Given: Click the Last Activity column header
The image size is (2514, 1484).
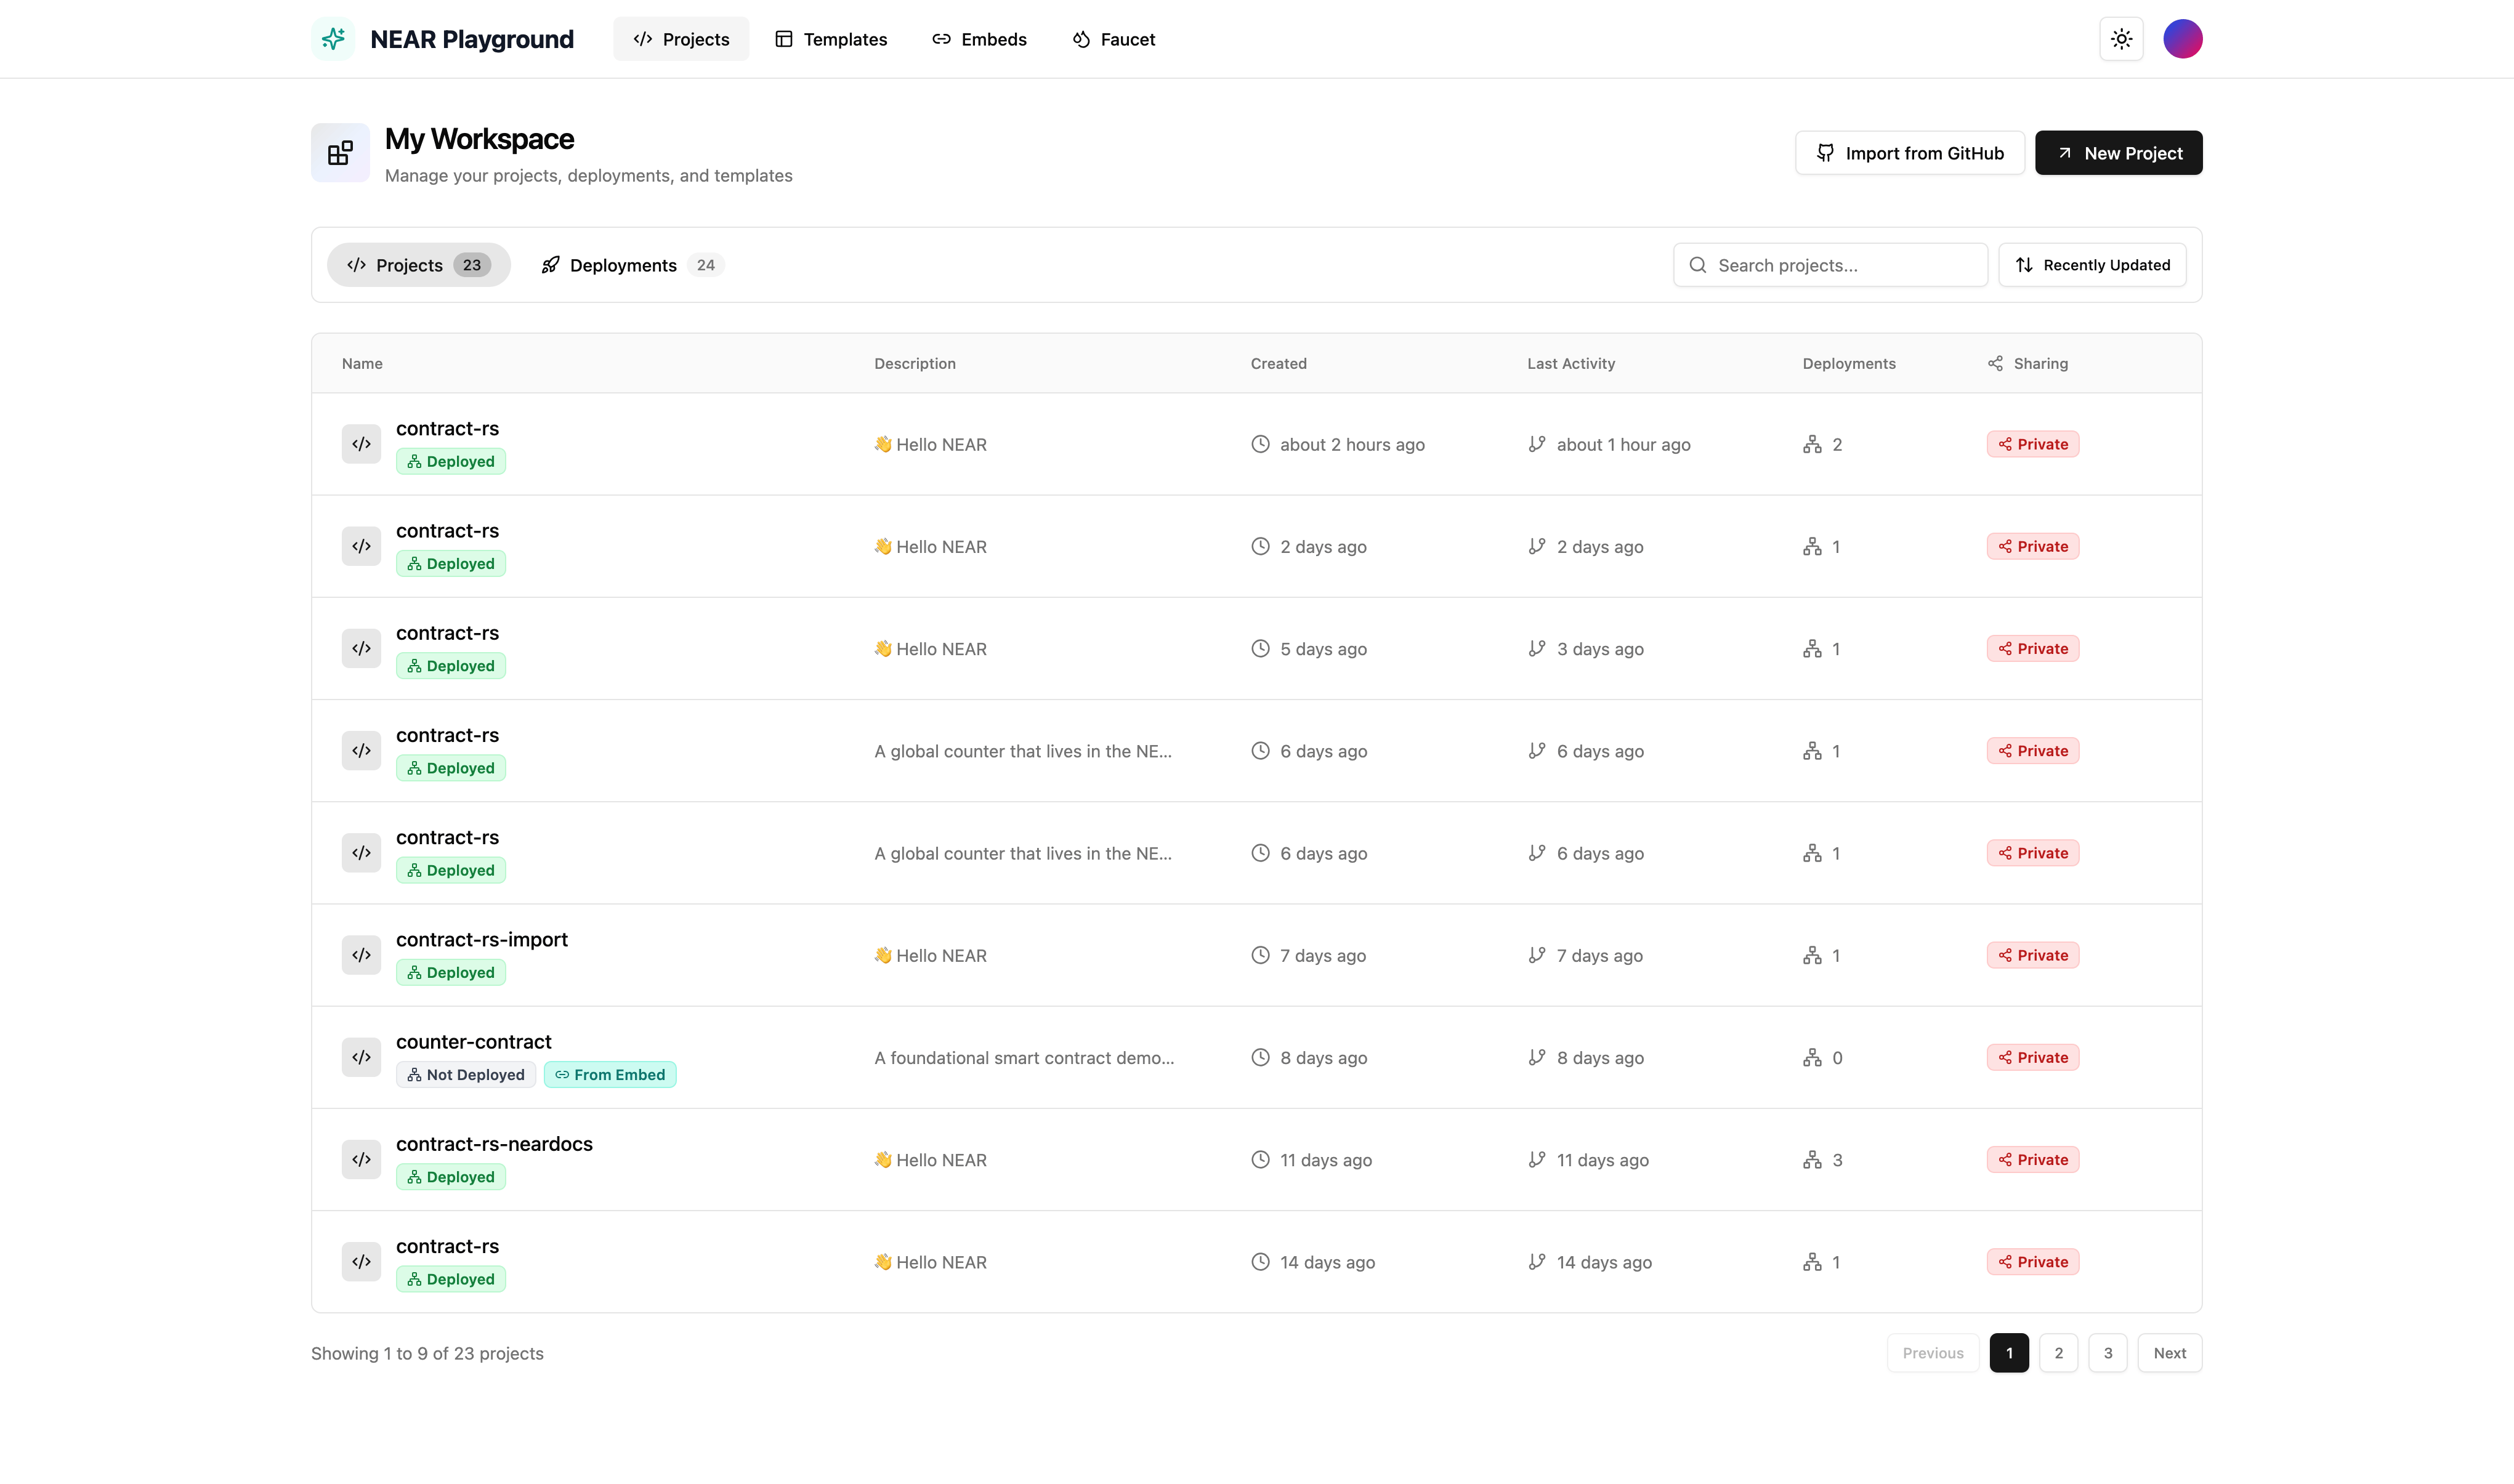Looking at the screenshot, I should point(1571,363).
